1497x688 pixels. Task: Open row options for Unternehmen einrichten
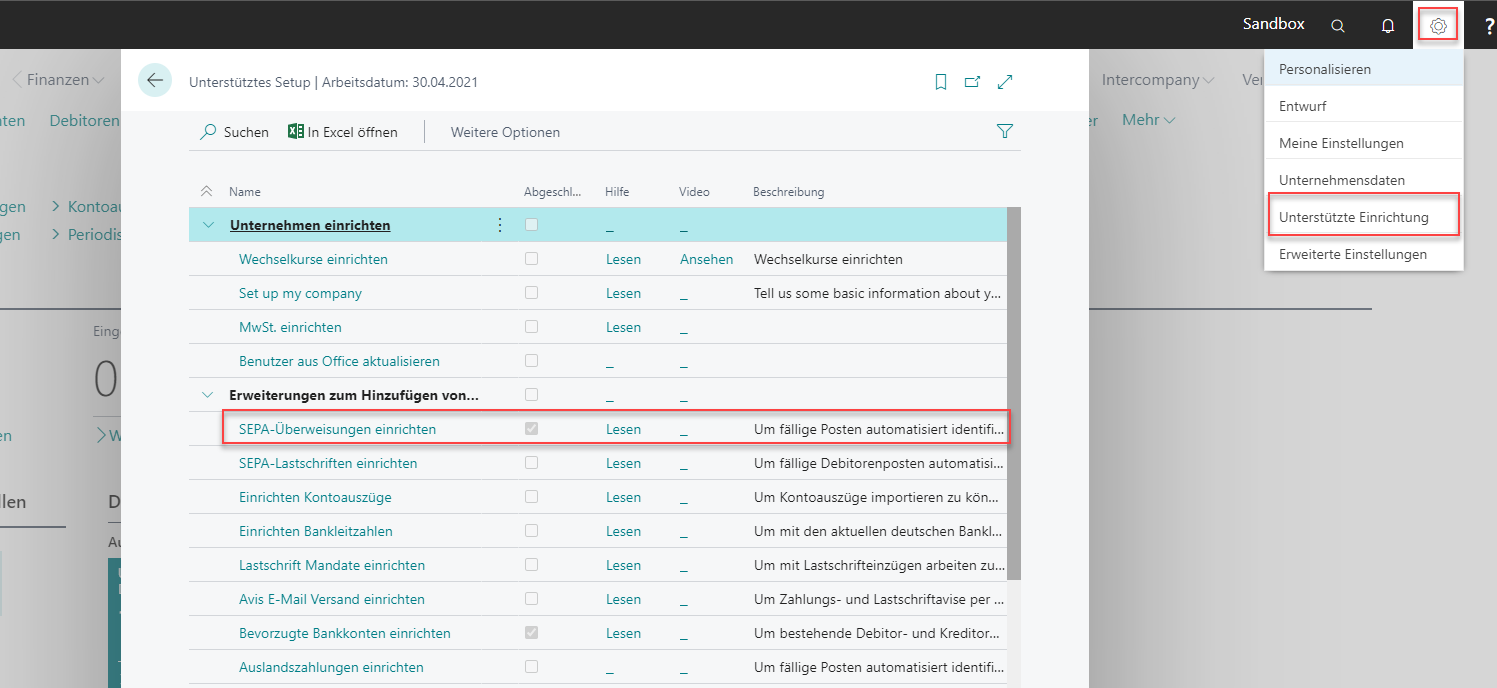point(500,225)
